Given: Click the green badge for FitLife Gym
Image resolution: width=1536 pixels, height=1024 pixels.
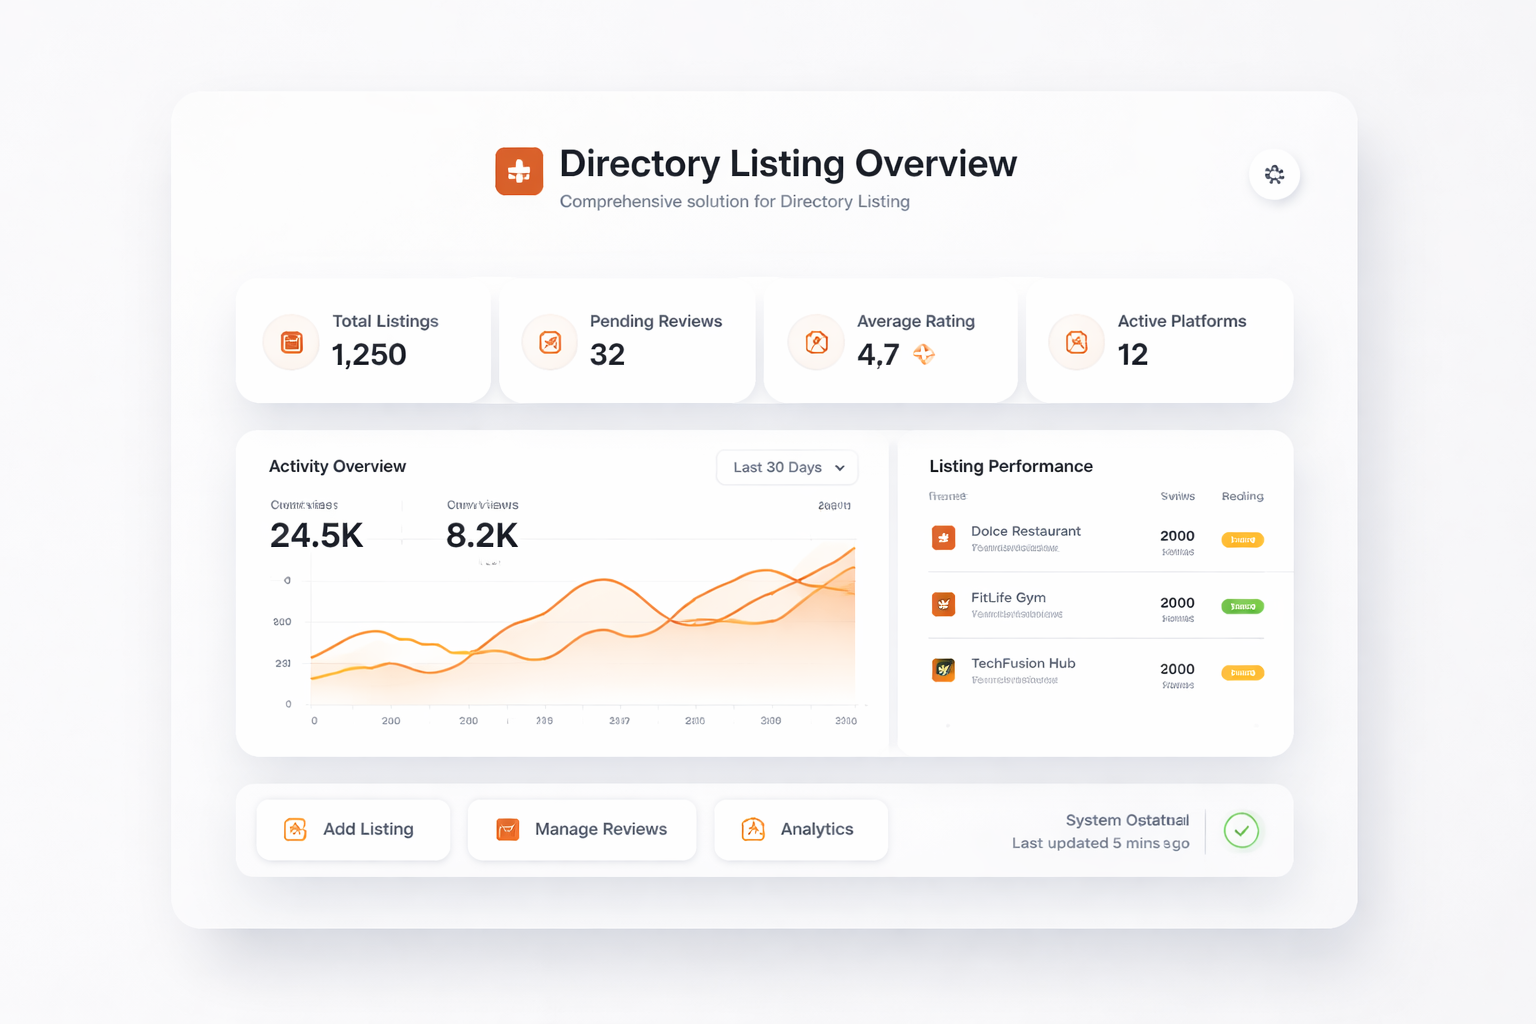Looking at the screenshot, I should 1242,606.
